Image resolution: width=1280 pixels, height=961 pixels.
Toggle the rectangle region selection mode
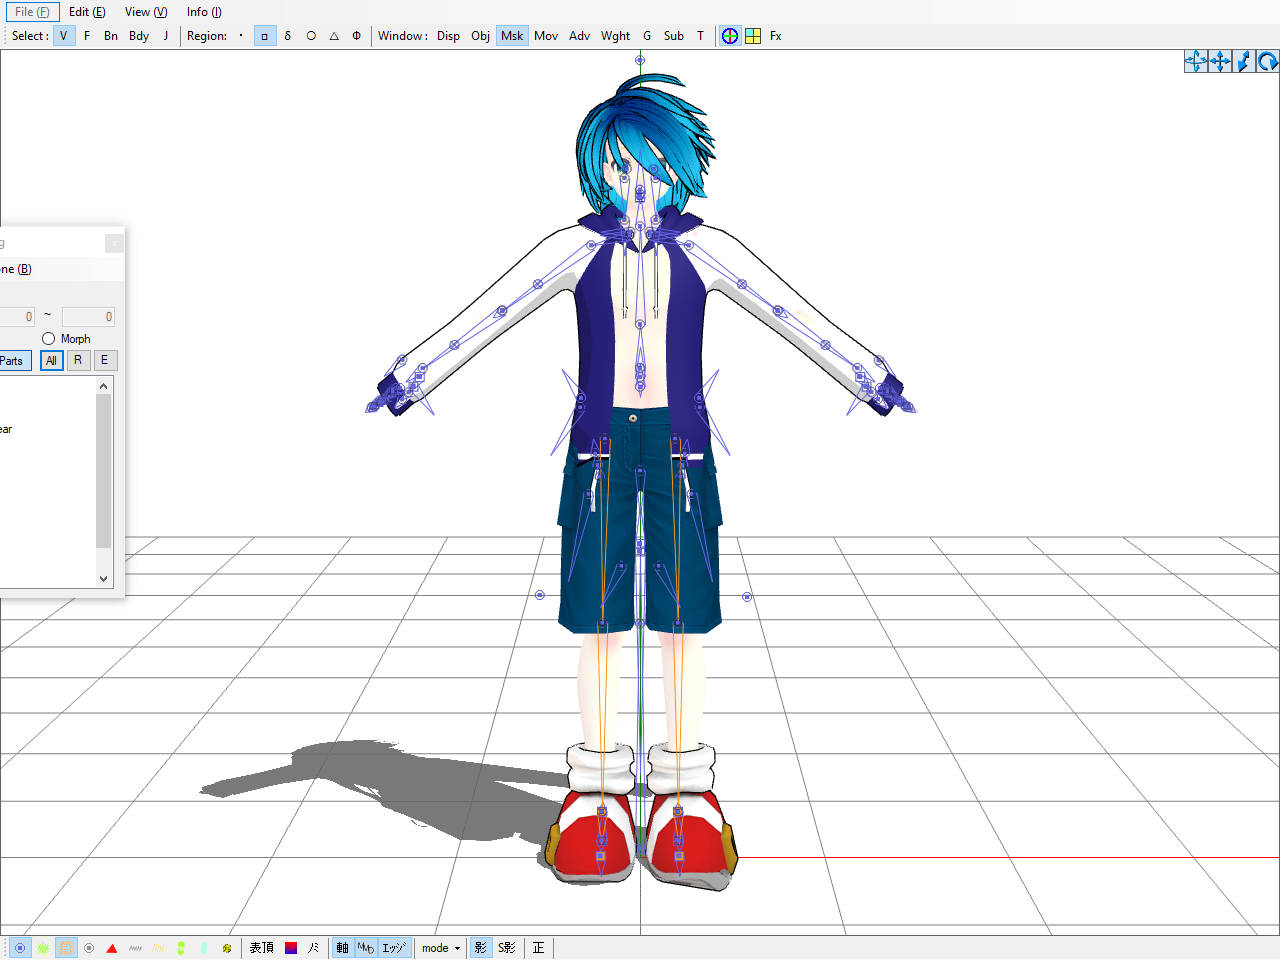click(264, 35)
